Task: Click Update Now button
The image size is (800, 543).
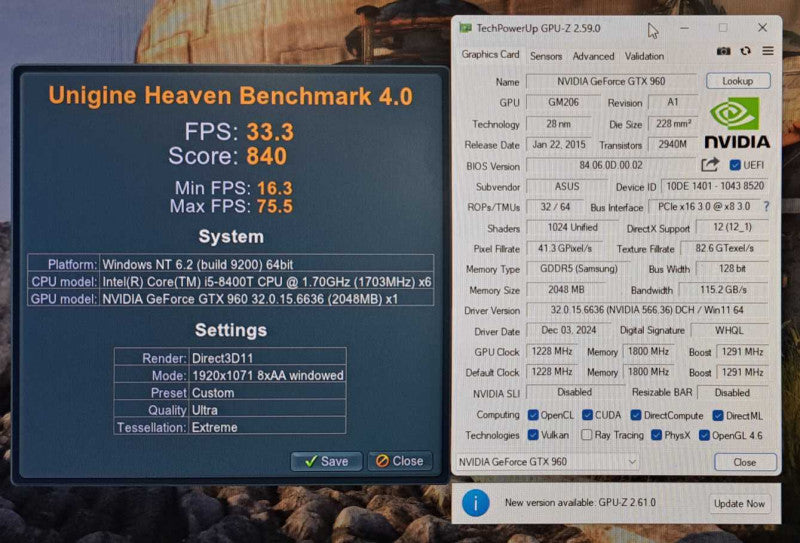Action: tap(739, 504)
